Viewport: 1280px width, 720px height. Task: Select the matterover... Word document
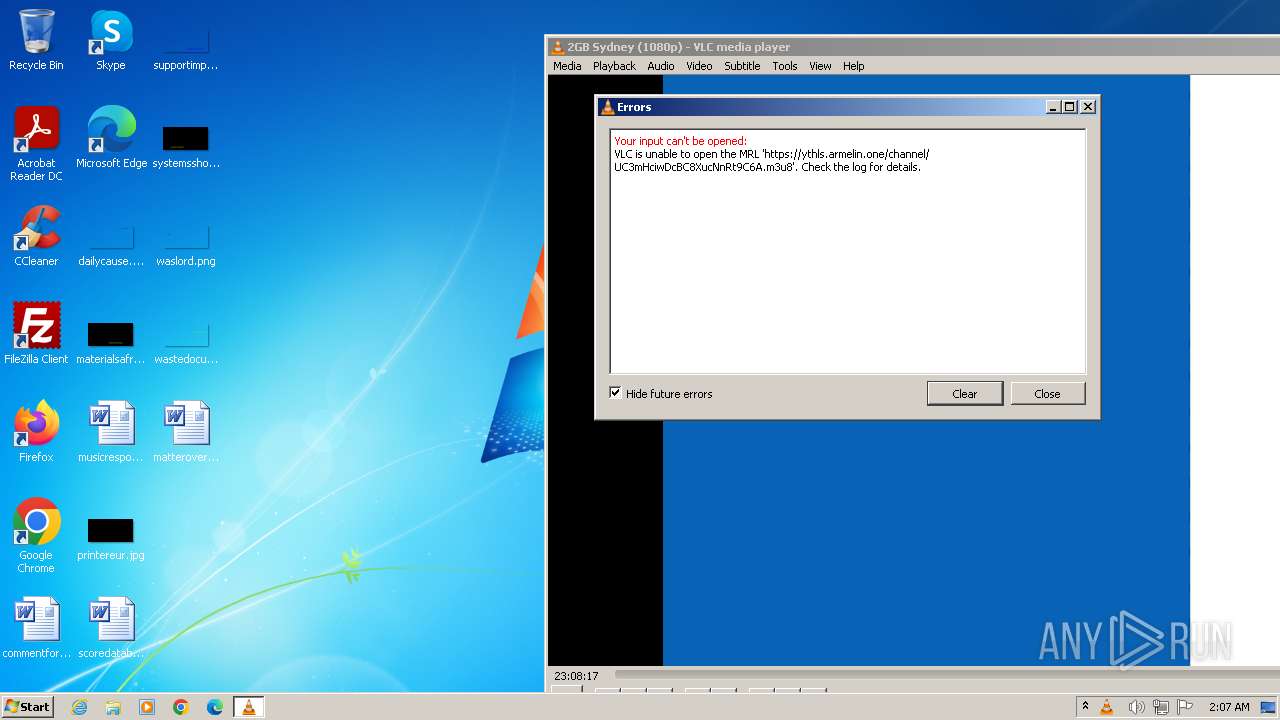point(186,432)
